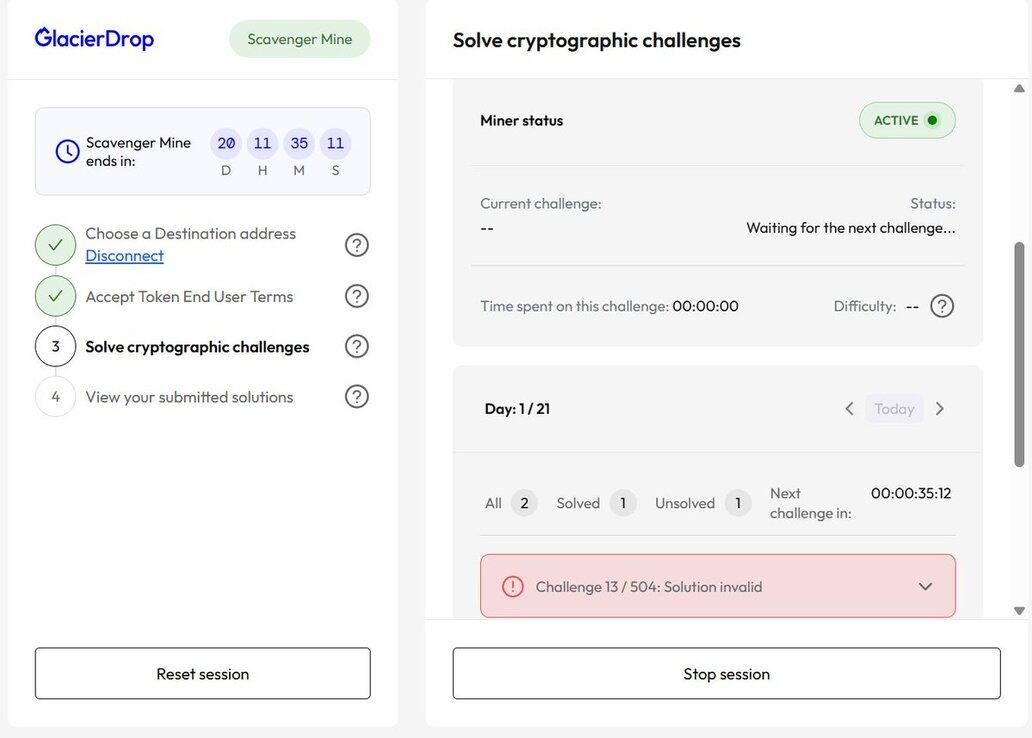Viewport: 1032px width, 738px height.
Task: Click the clock icon in countdown box
Action: pyautogui.click(x=67, y=151)
